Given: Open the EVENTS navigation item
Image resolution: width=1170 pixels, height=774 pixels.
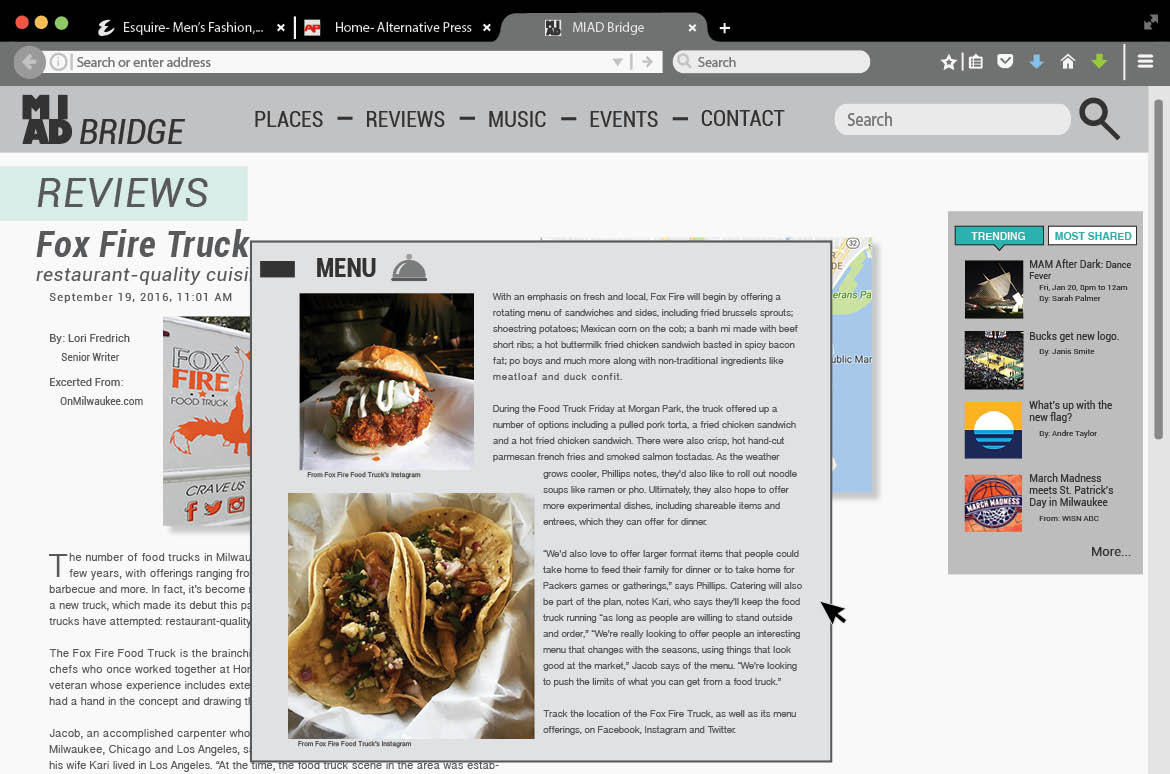Looking at the screenshot, I should pos(624,119).
